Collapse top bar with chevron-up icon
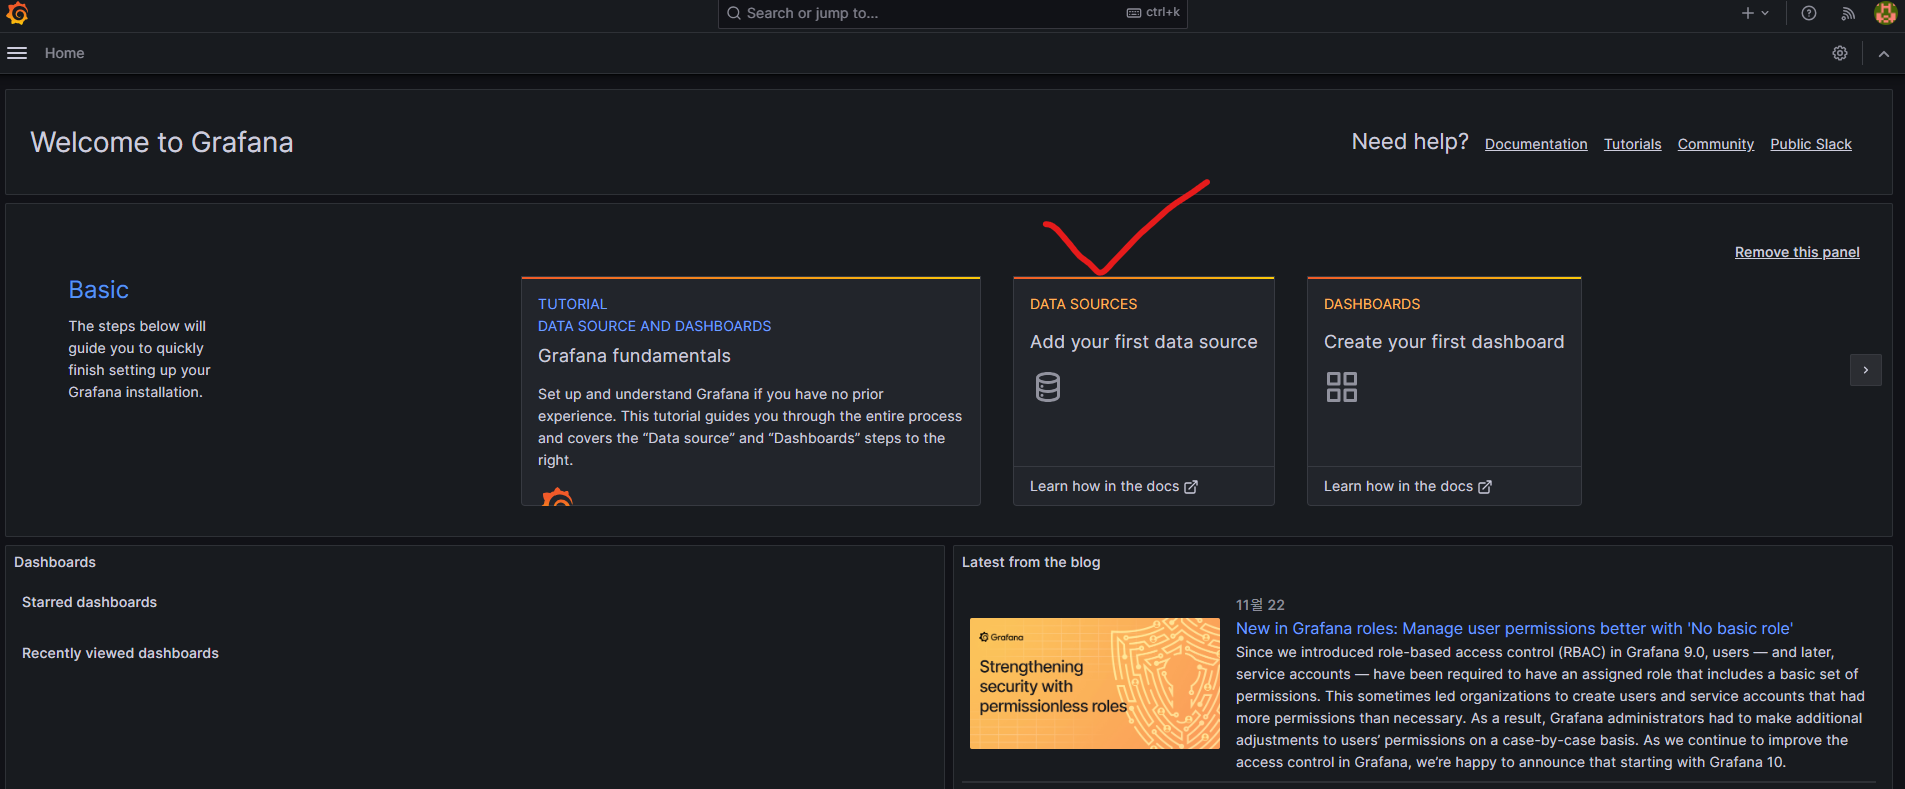Image resolution: width=1905 pixels, height=789 pixels. pos(1884,54)
